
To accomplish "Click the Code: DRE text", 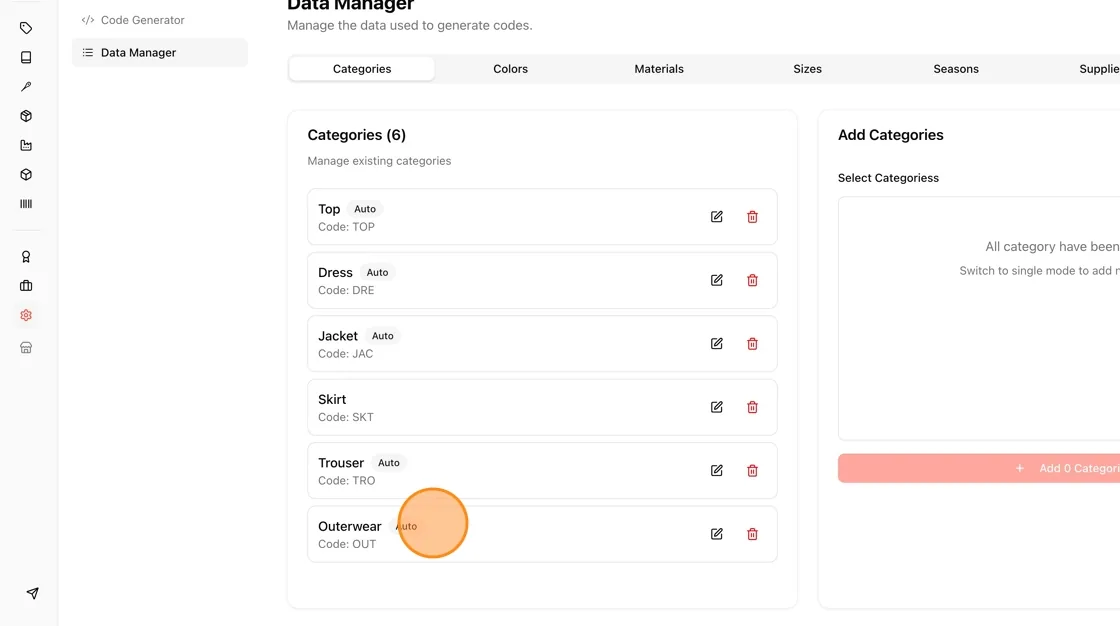I will (x=346, y=290).
